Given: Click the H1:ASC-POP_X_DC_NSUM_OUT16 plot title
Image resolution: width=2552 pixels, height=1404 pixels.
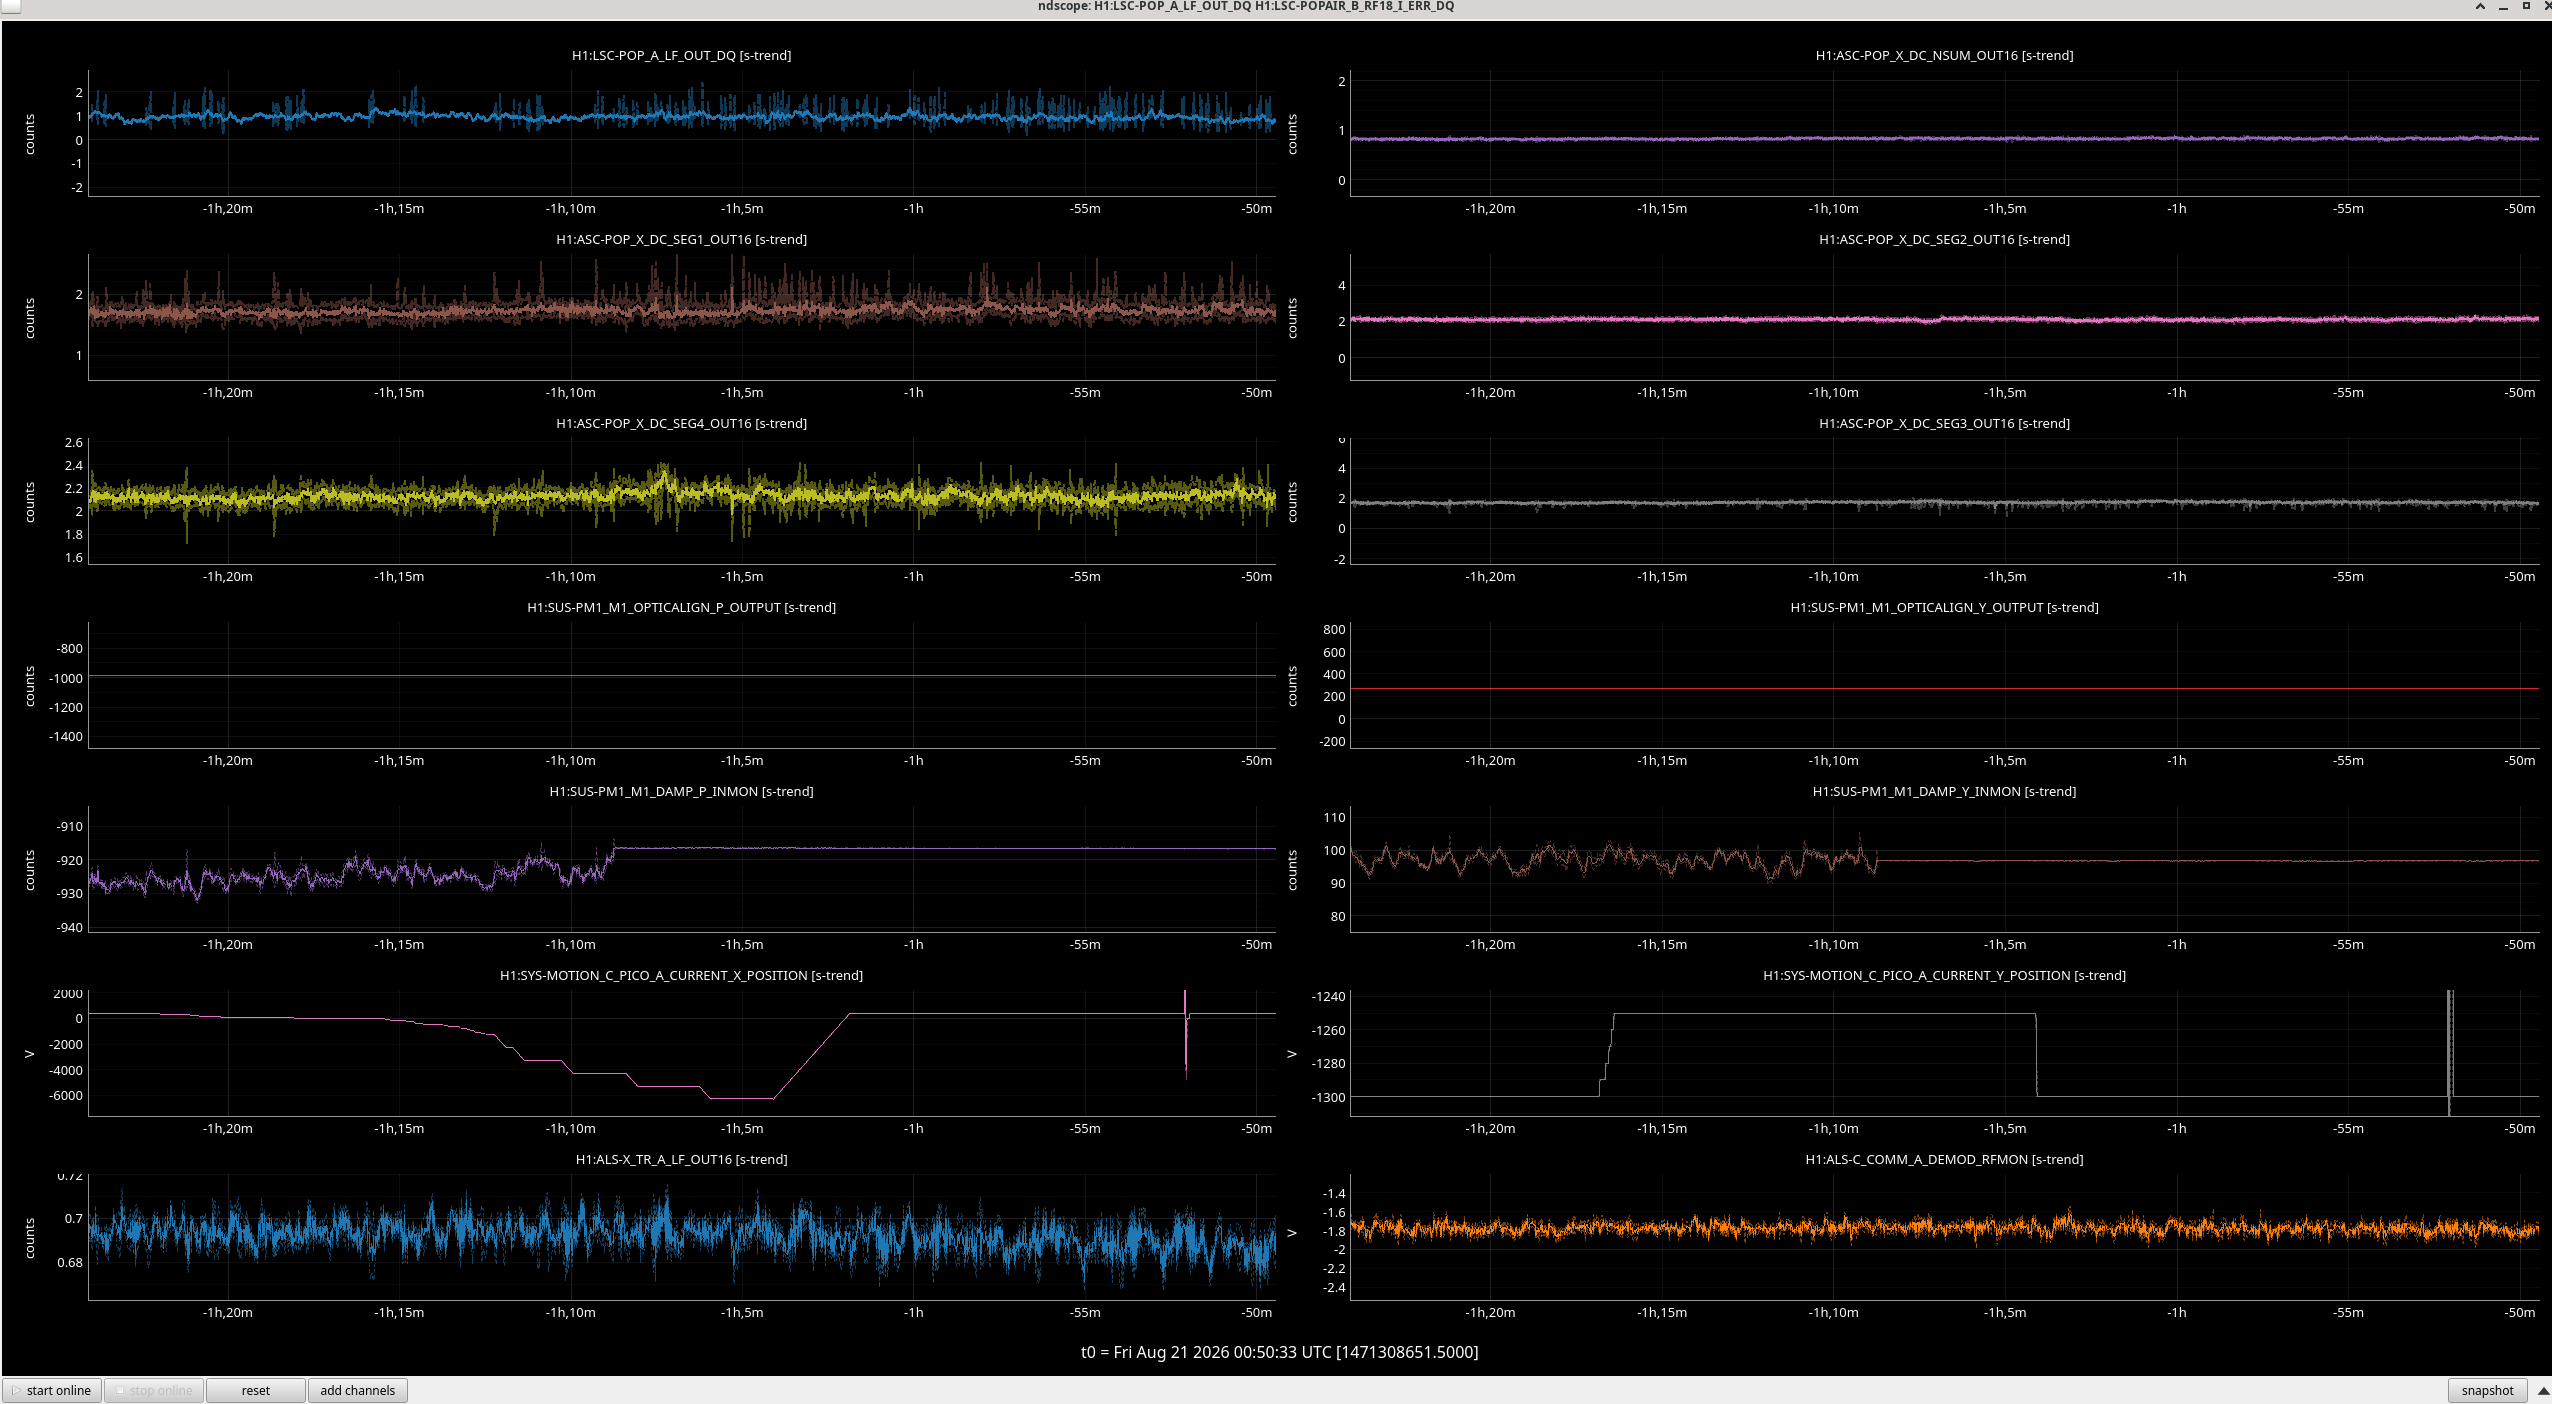Looking at the screenshot, I should [1944, 56].
